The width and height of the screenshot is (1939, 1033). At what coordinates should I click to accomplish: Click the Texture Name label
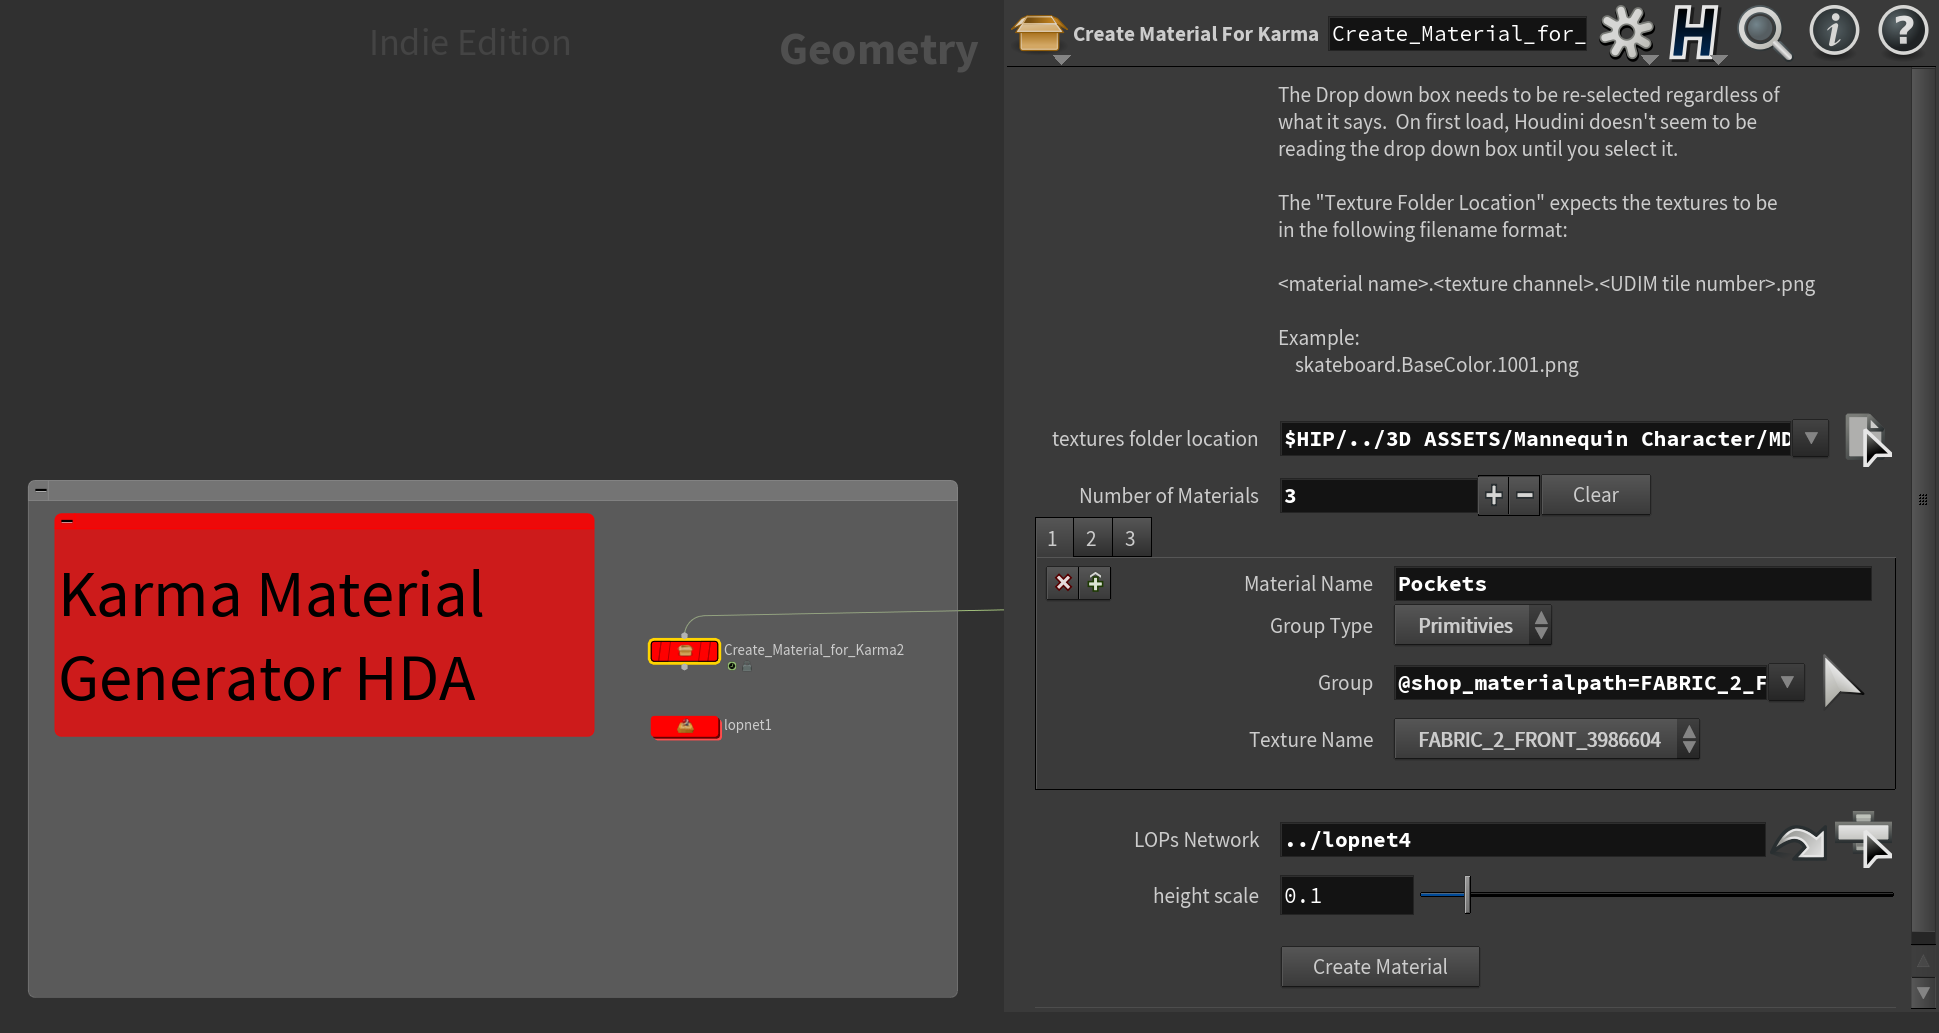pyautogui.click(x=1311, y=740)
